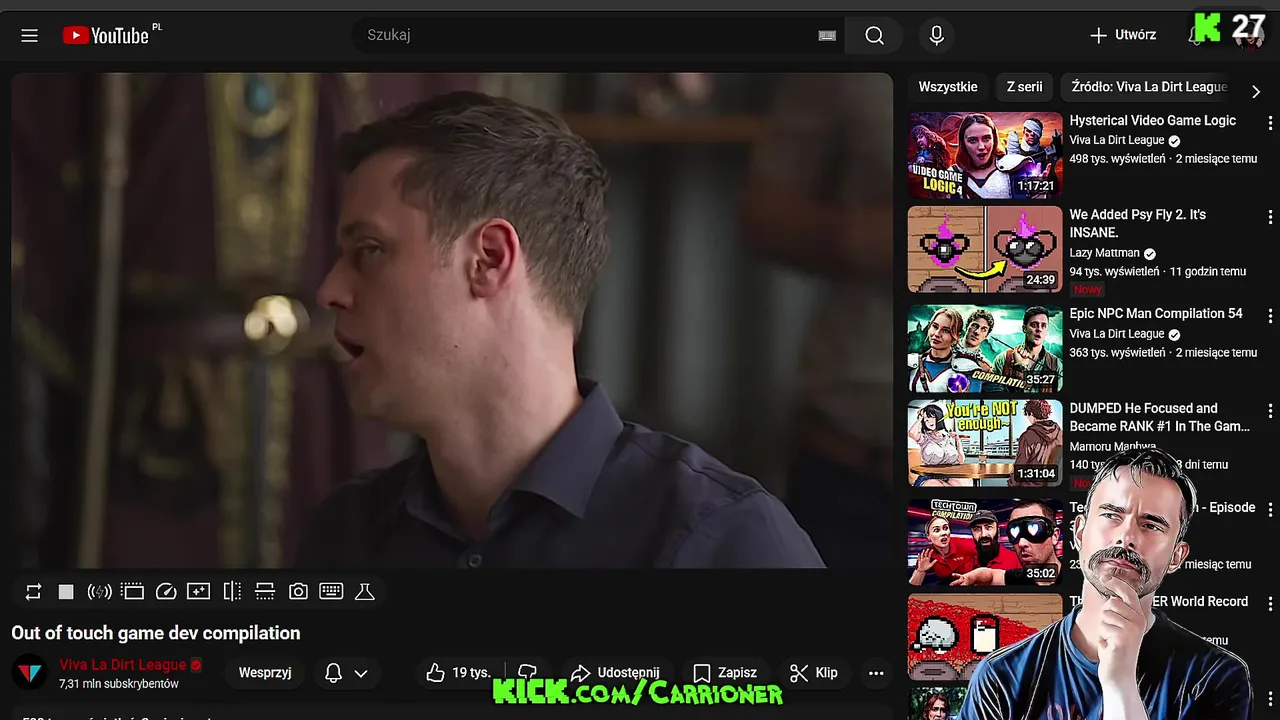Viewport: 1280px width, 720px height.
Task: Open the on-screen keyboard icon in search
Action: point(827,36)
